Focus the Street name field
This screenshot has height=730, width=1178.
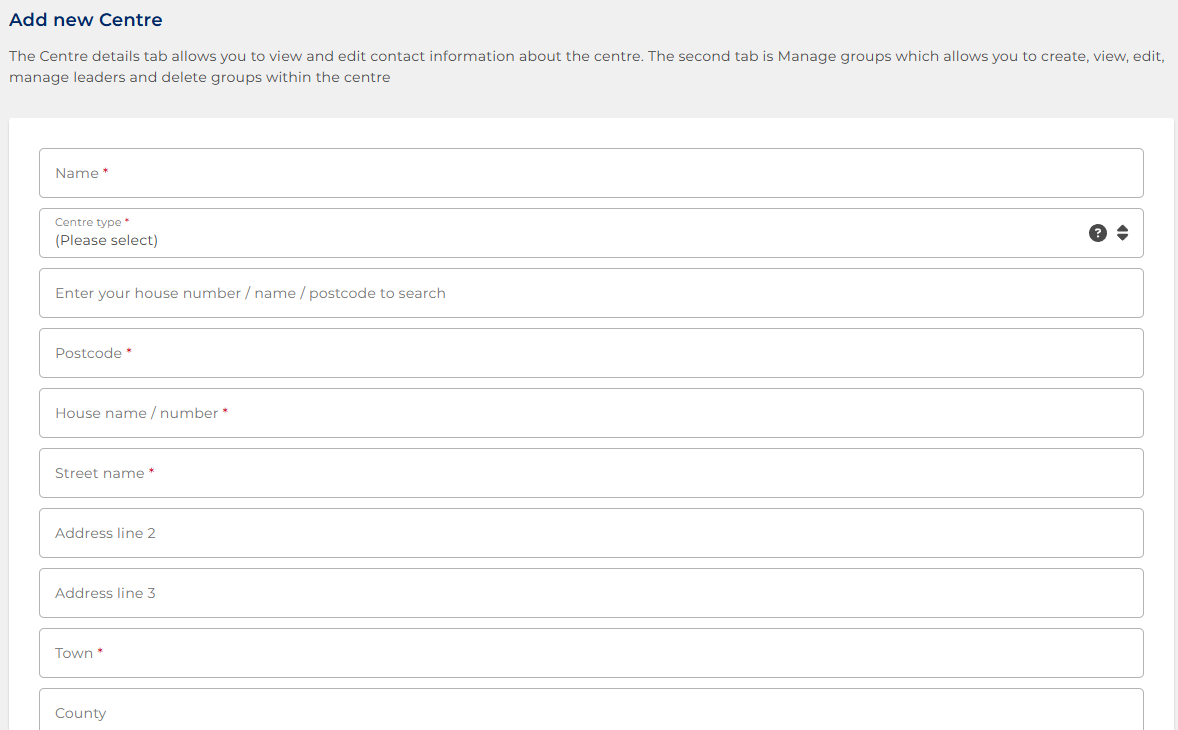(591, 473)
